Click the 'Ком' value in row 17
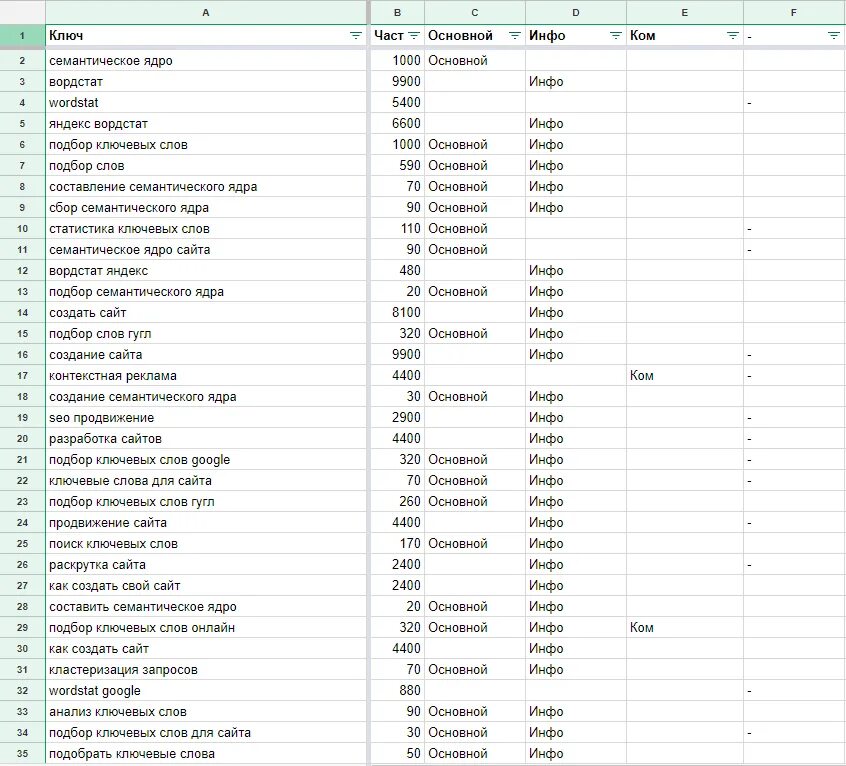Viewport: 846px width, 766px height. (x=642, y=375)
